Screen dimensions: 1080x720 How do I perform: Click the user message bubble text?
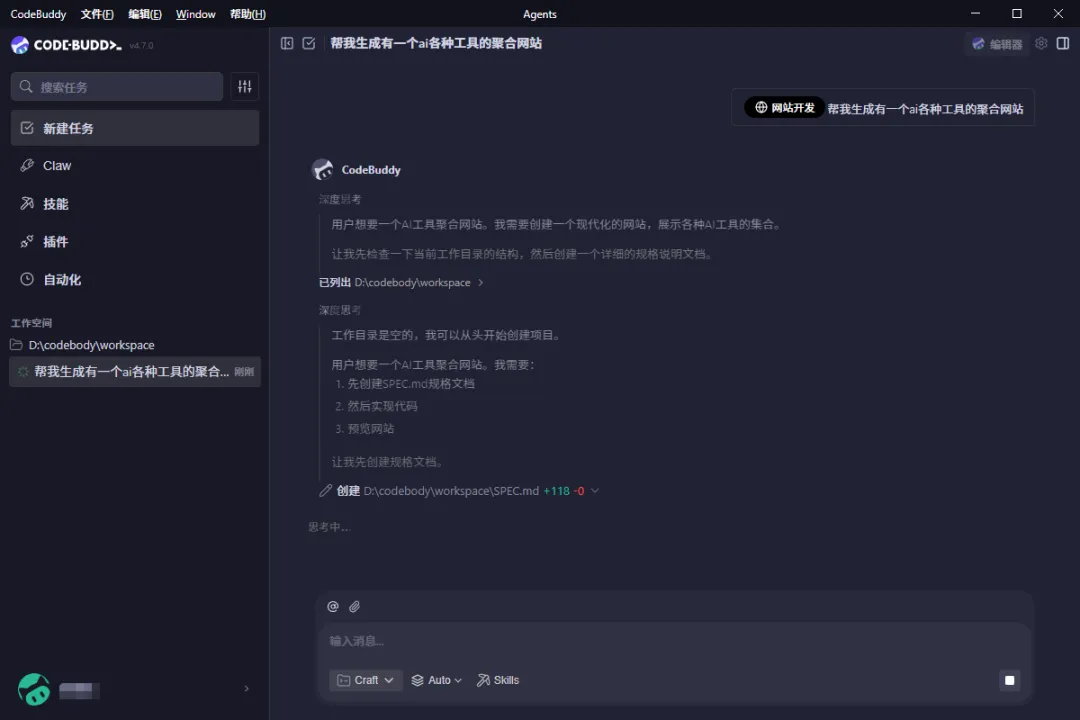(x=925, y=109)
